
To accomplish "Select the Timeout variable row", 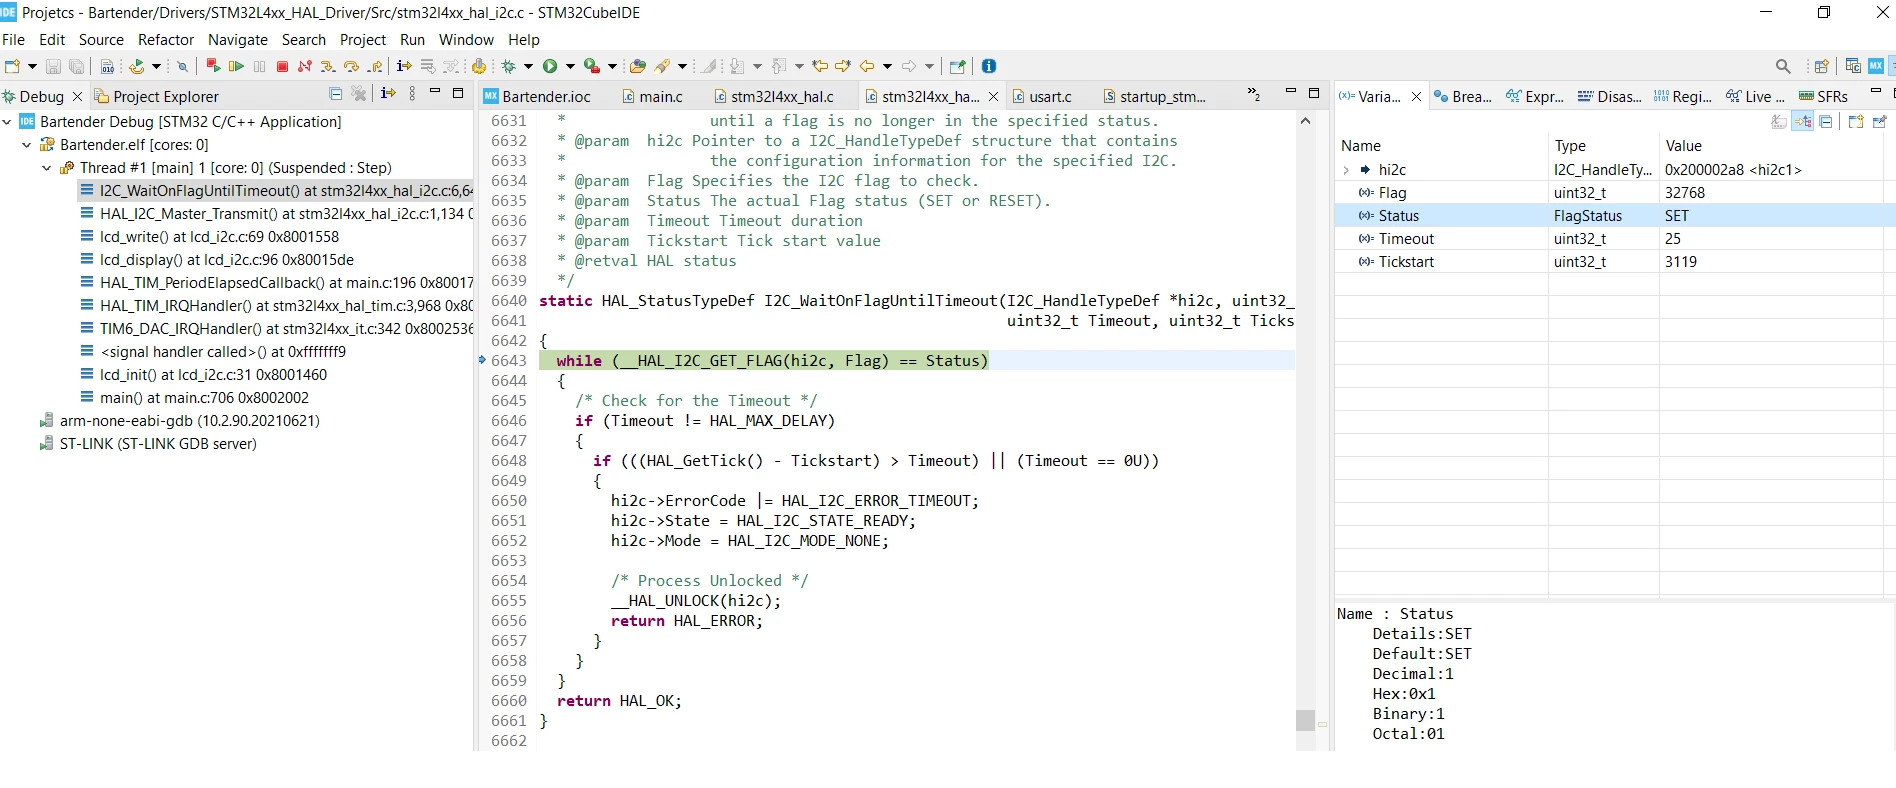I will coord(1615,239).
